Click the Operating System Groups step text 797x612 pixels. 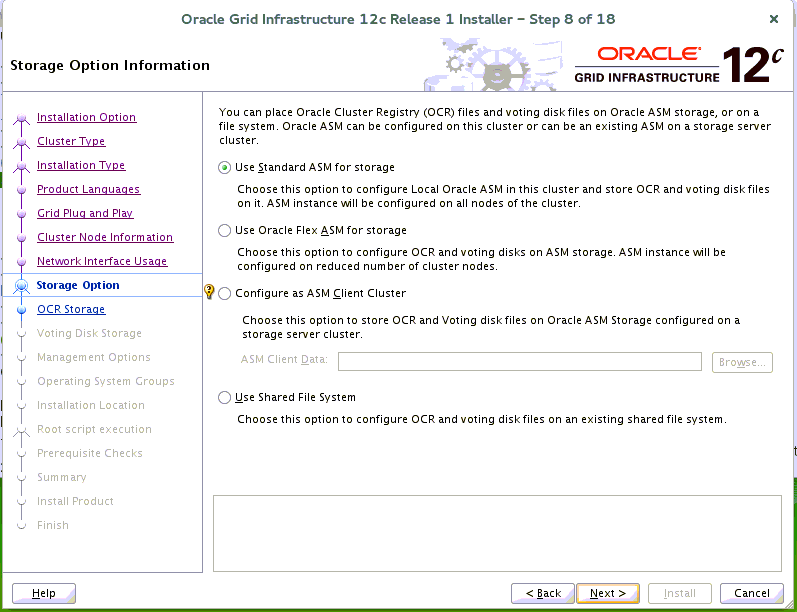[106, 381]
